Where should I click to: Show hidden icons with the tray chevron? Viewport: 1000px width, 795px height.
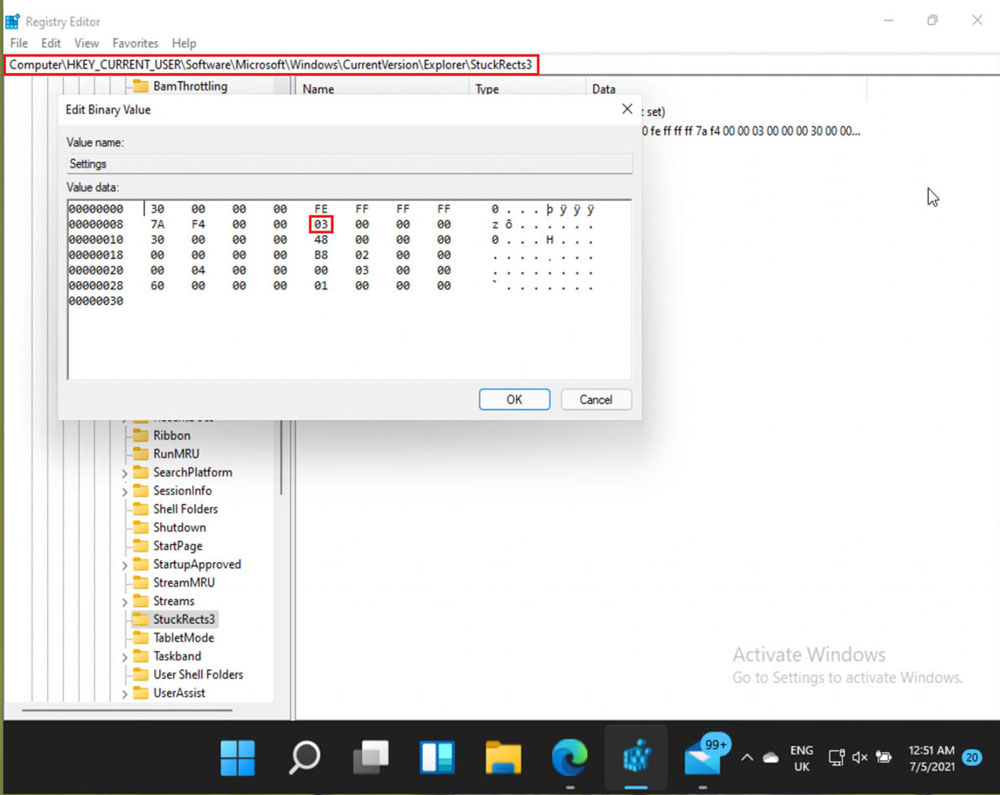748,758
